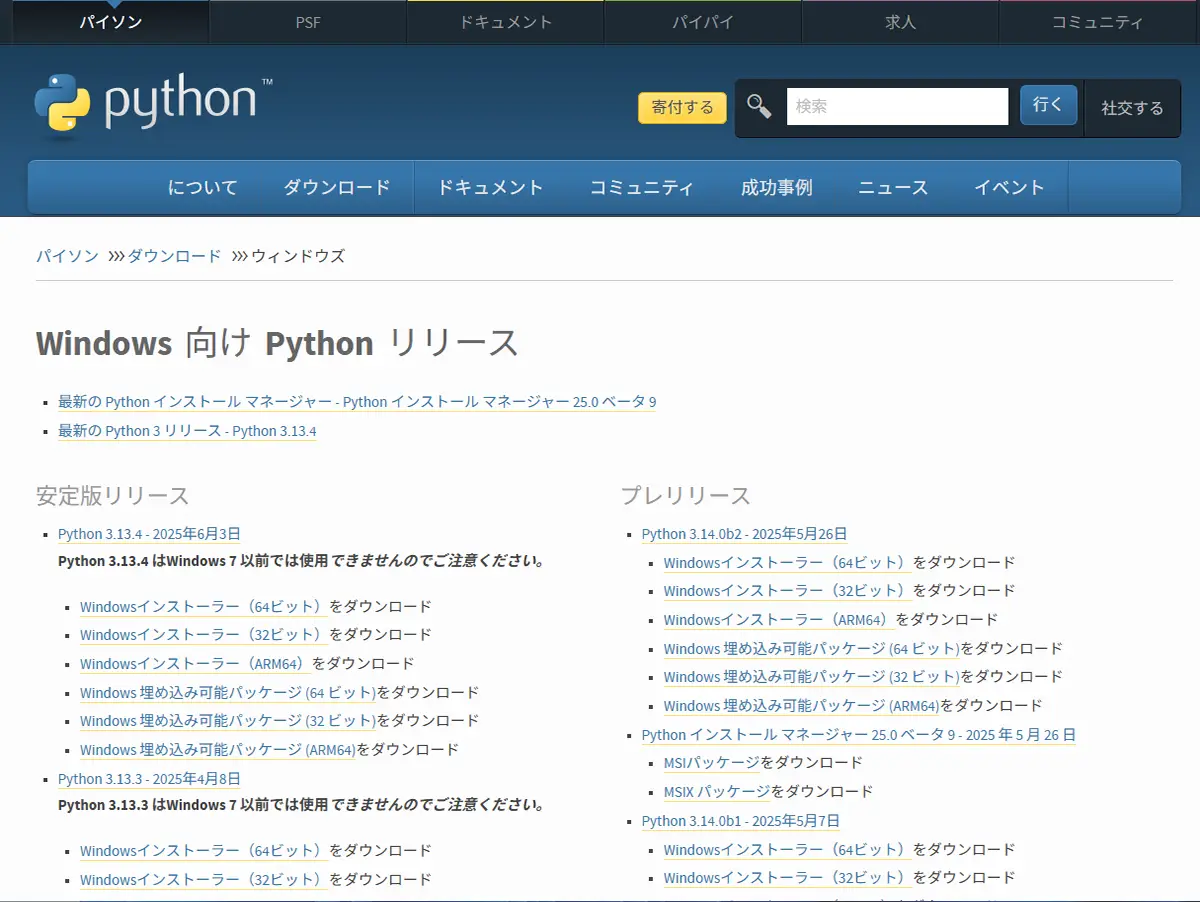Download Python 3.13.3 Windowsインストーラー (64ビット)
The width and height of the screenshot is (1200, 902).
click(x=204, y=851)
